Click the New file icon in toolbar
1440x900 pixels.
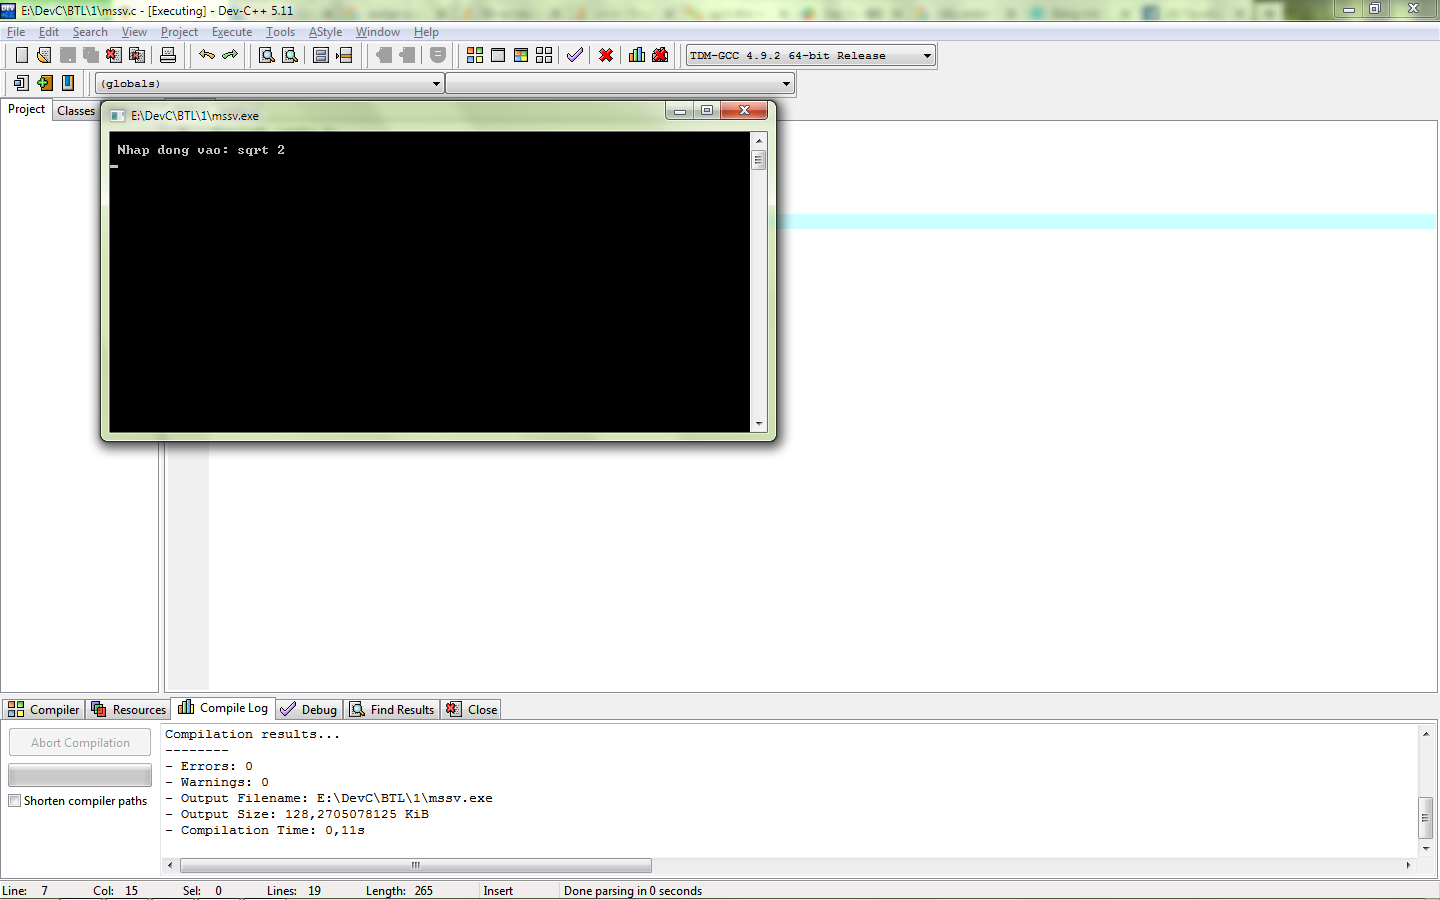coord(21,55)
